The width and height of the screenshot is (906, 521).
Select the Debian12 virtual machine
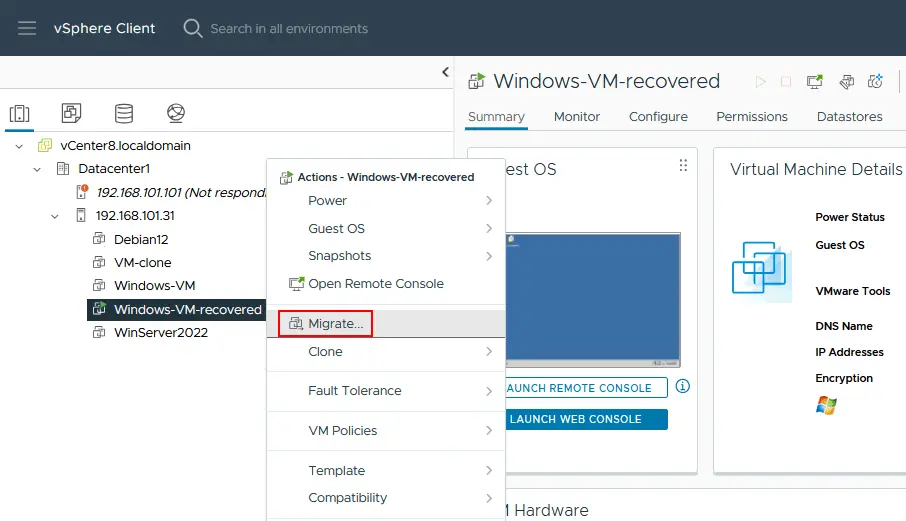141,239
